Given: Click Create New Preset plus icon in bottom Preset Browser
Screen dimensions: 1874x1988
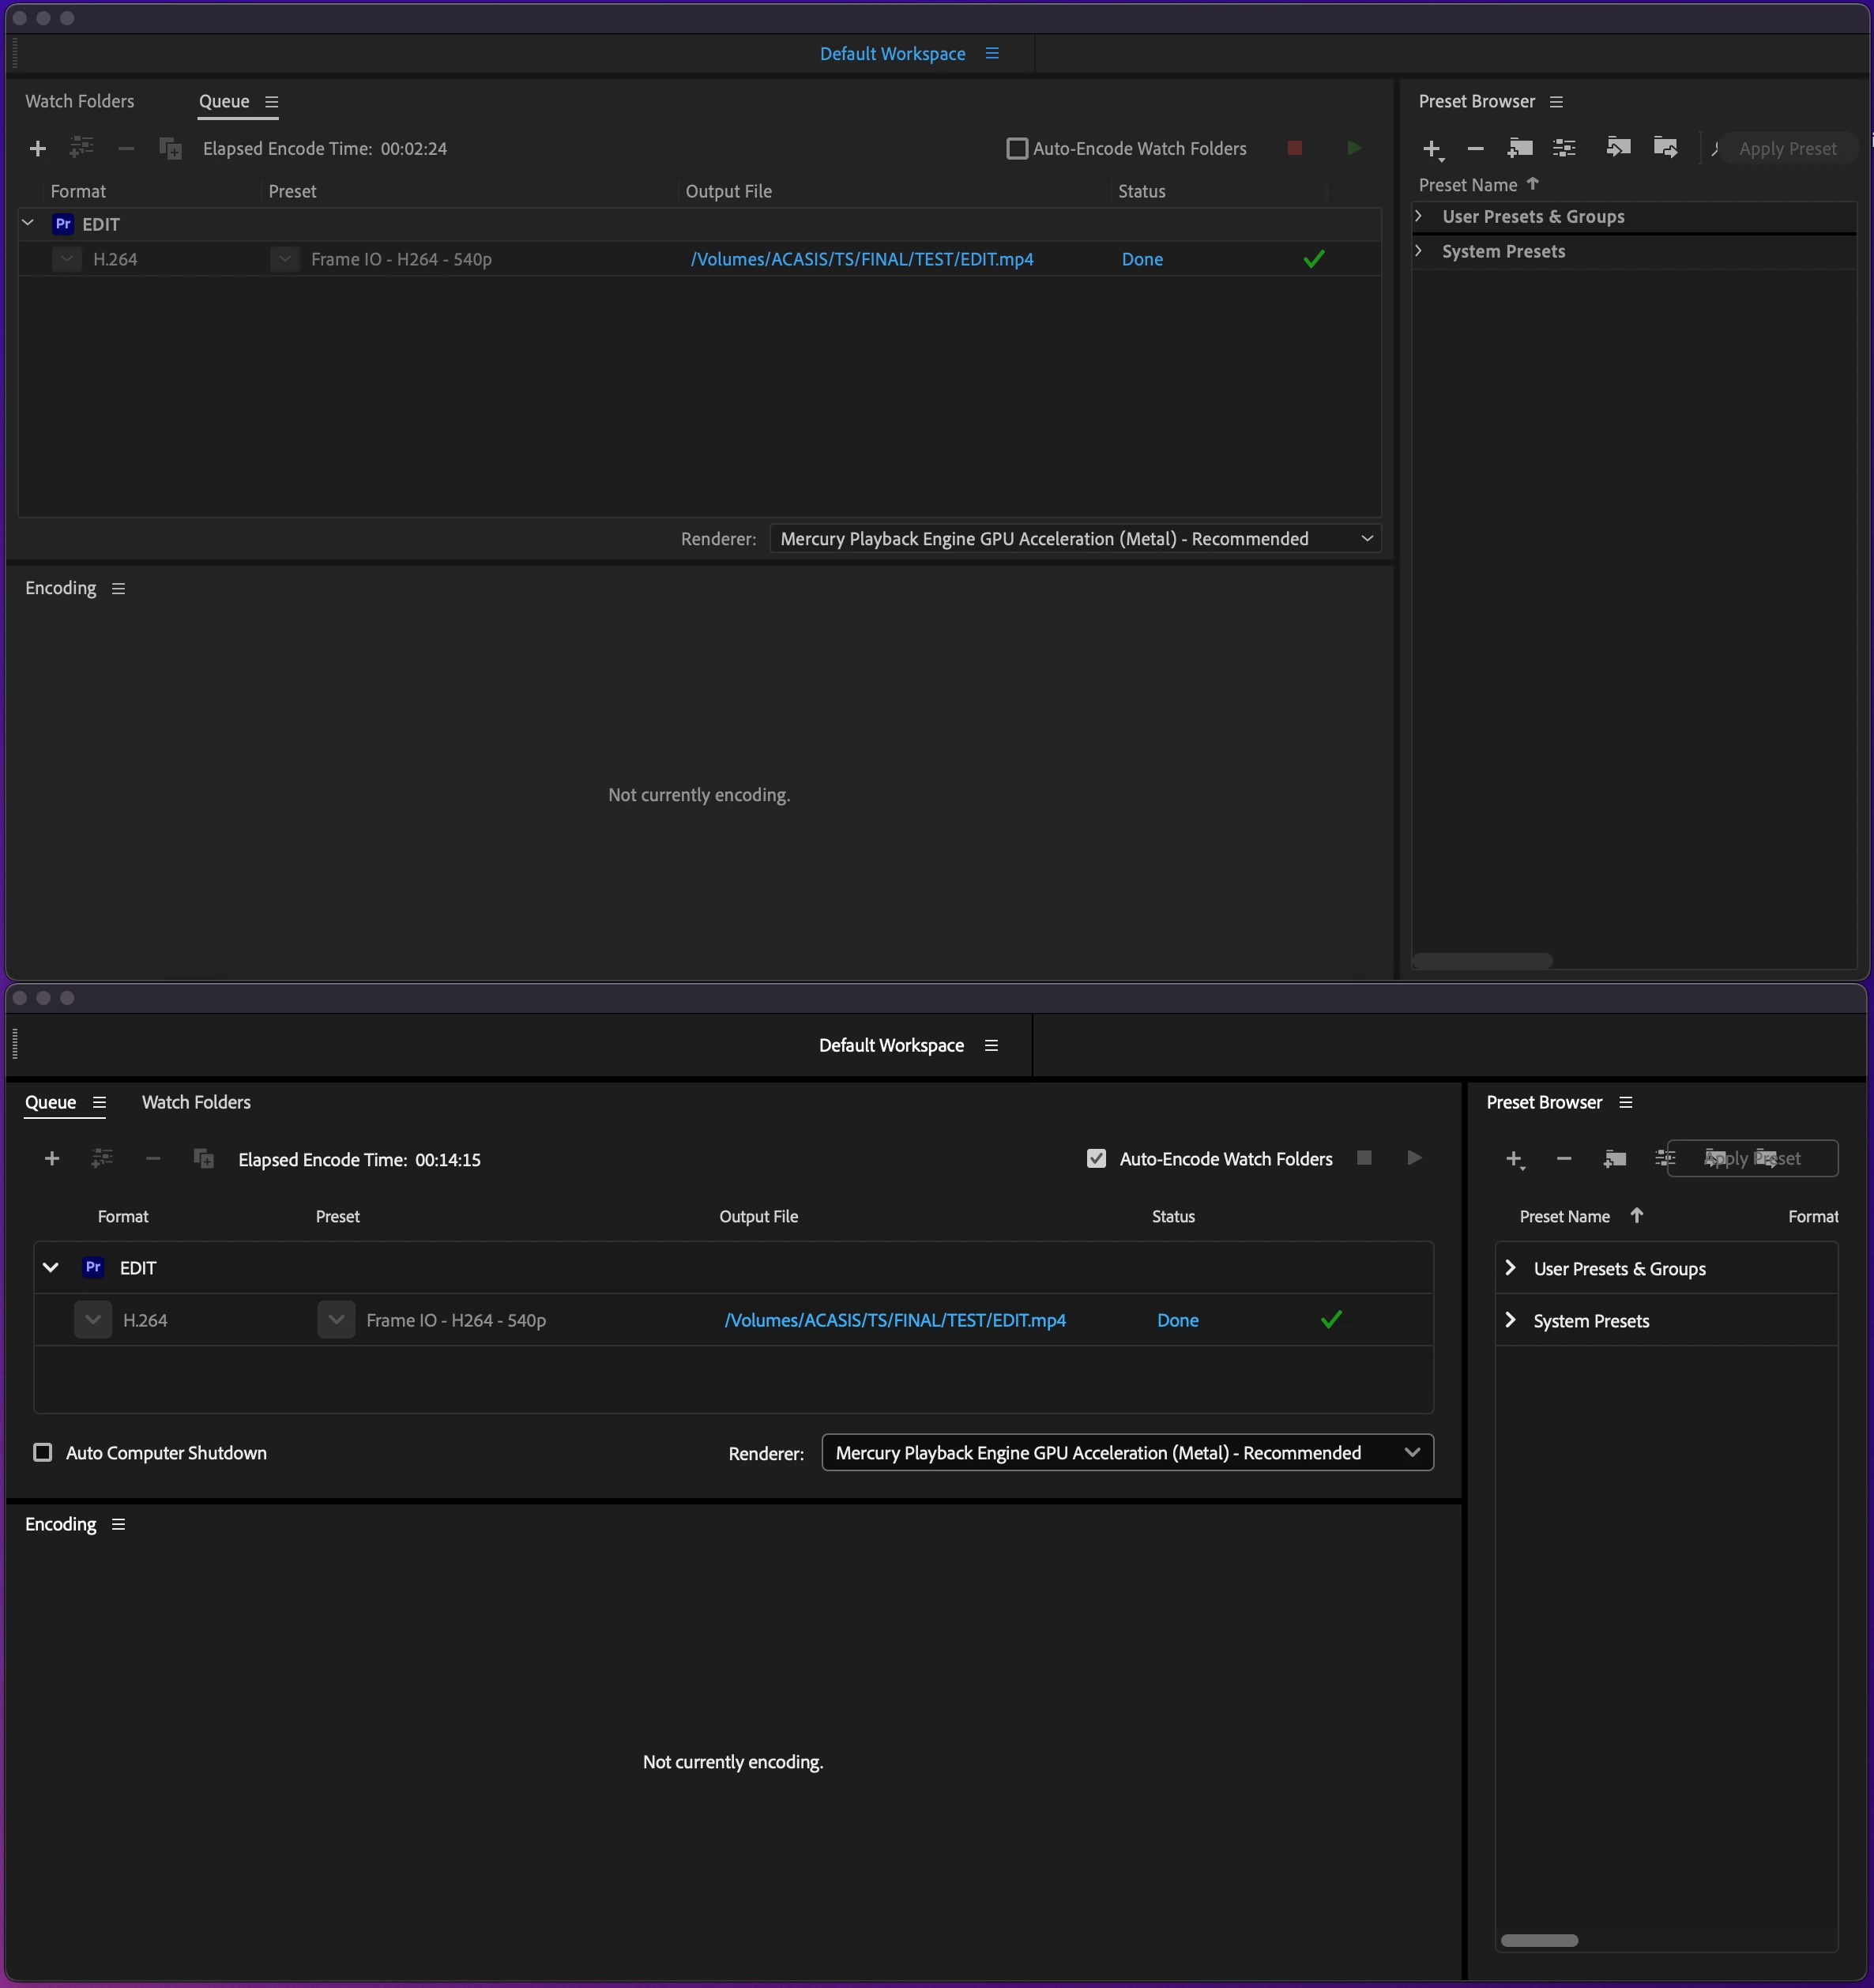Looking at the screenshot, I should point(1514,1159).
